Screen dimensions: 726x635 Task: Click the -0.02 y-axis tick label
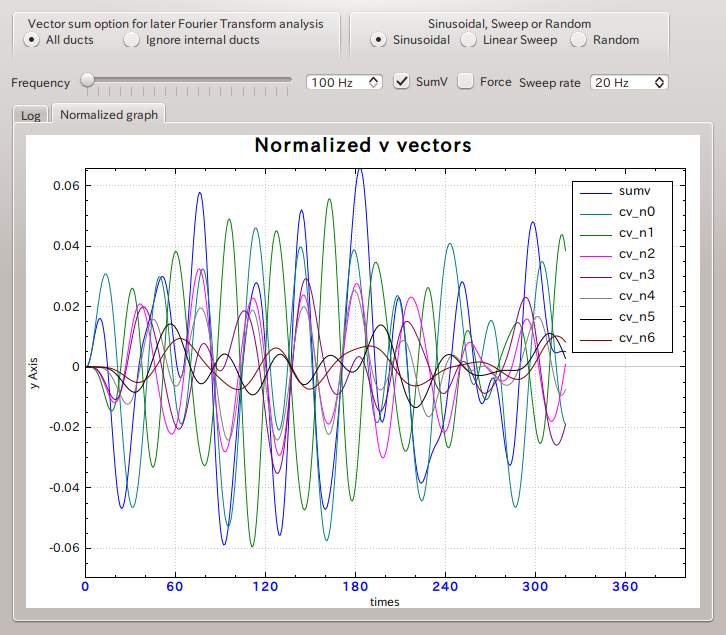[x=64, y=427]
